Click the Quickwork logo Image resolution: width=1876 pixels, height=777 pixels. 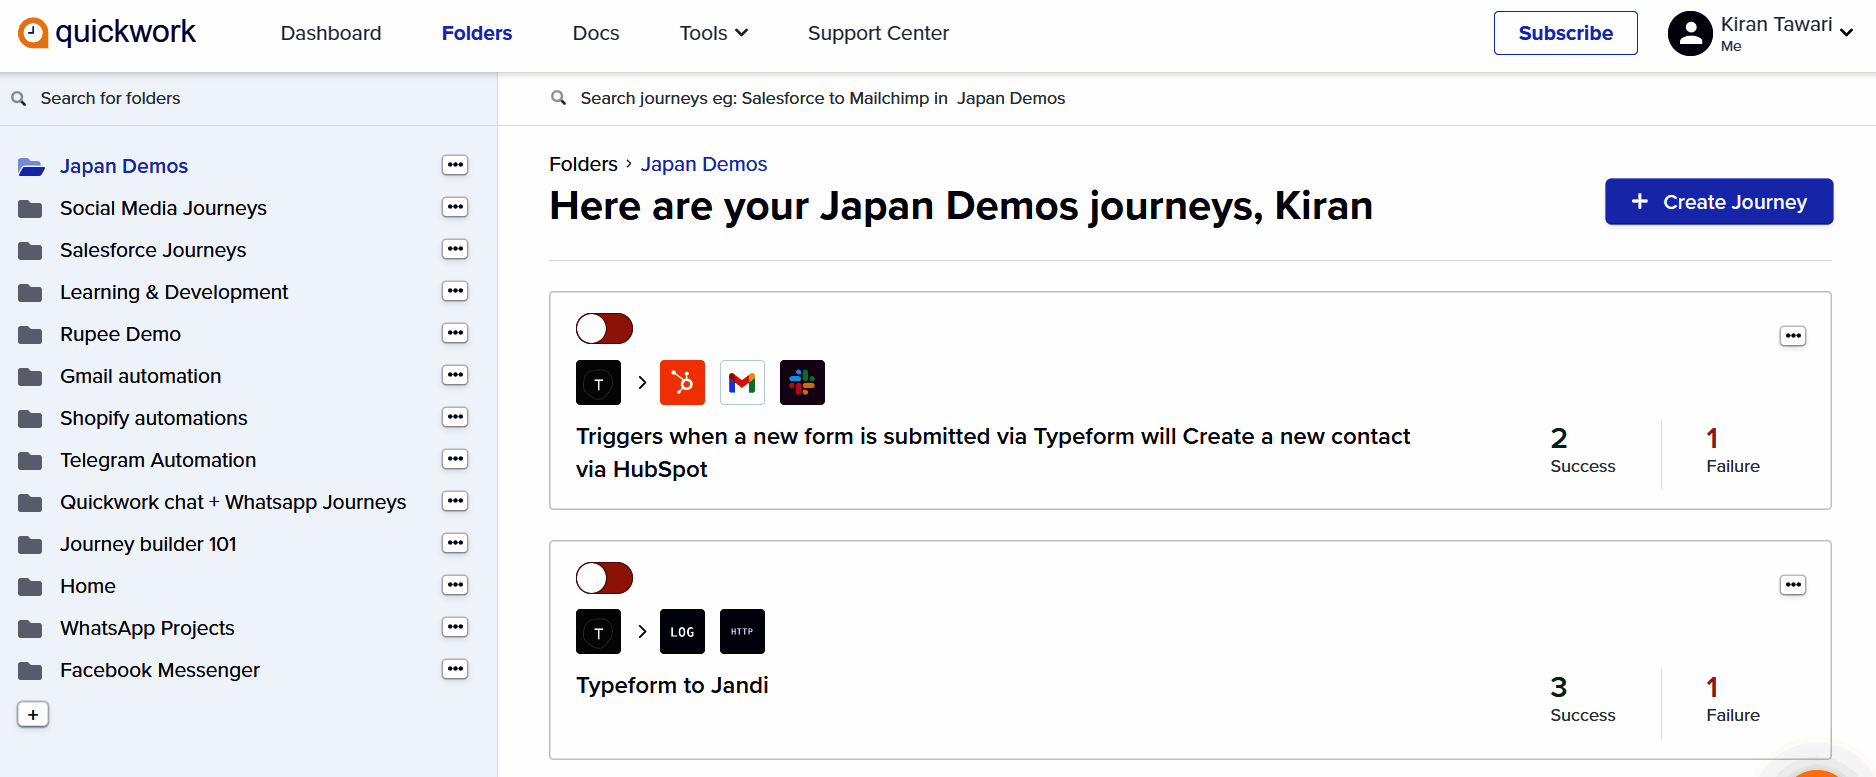click(107, 33)
